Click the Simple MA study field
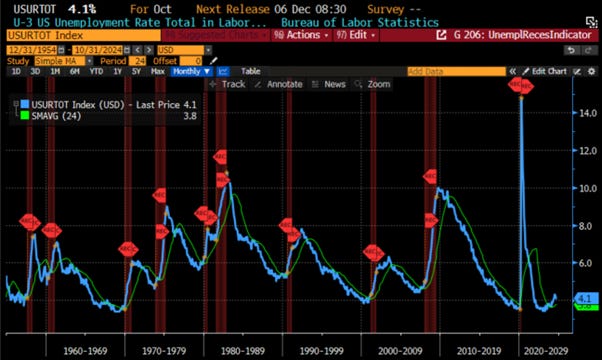The height and width of the screenshot is (360, 602). (x=60, y=61)
